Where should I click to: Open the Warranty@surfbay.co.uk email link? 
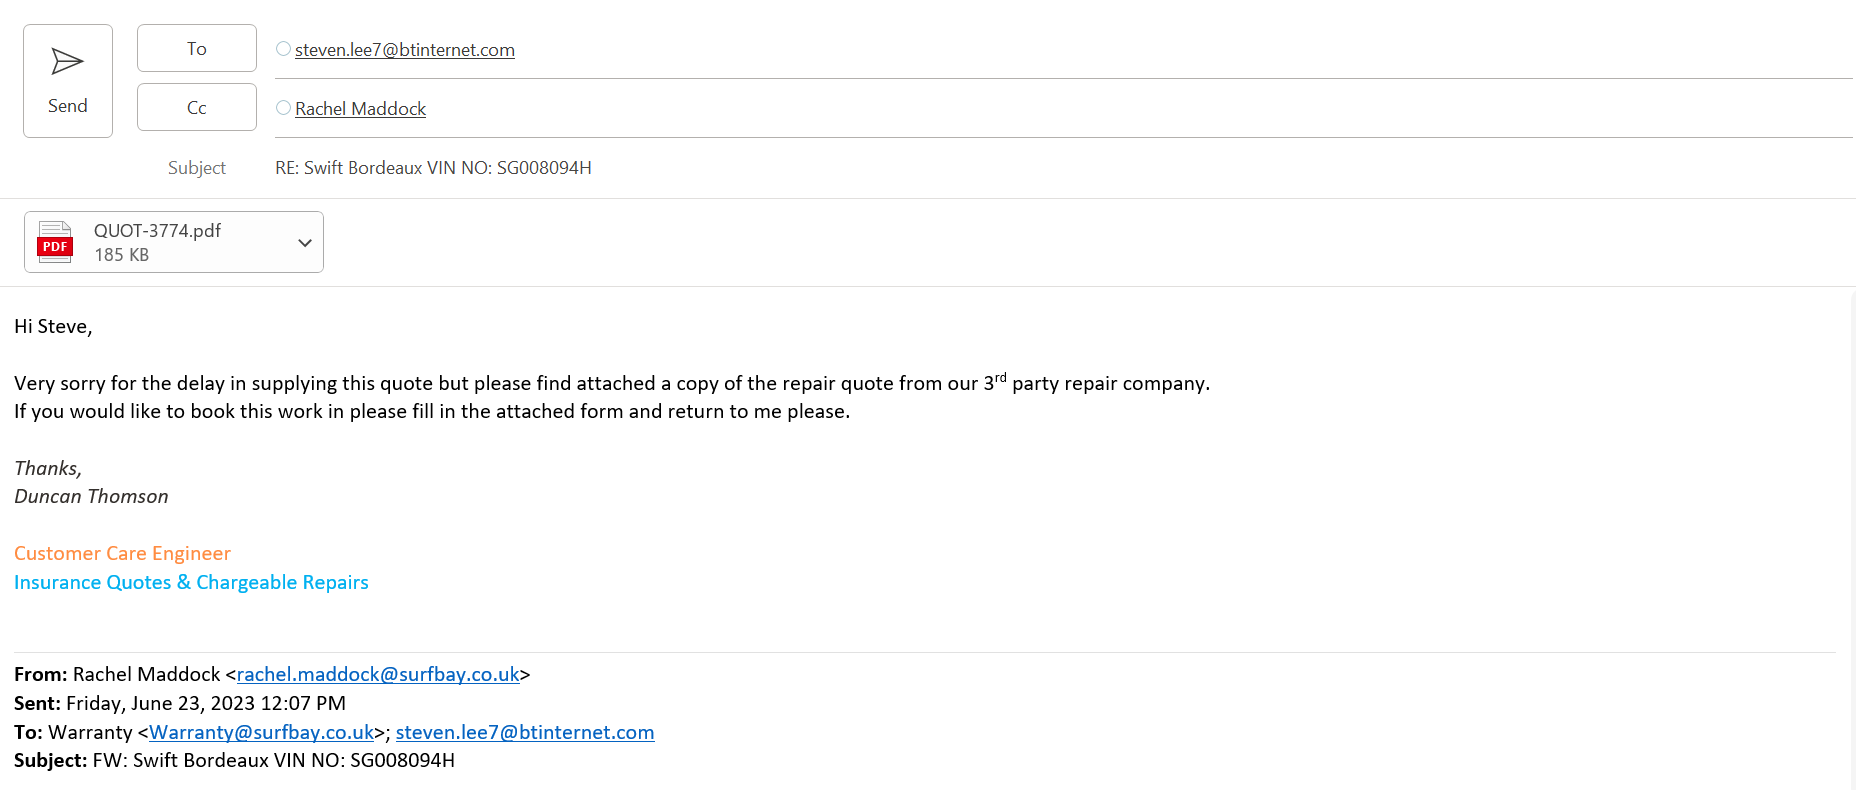click(x=261, y=733)
